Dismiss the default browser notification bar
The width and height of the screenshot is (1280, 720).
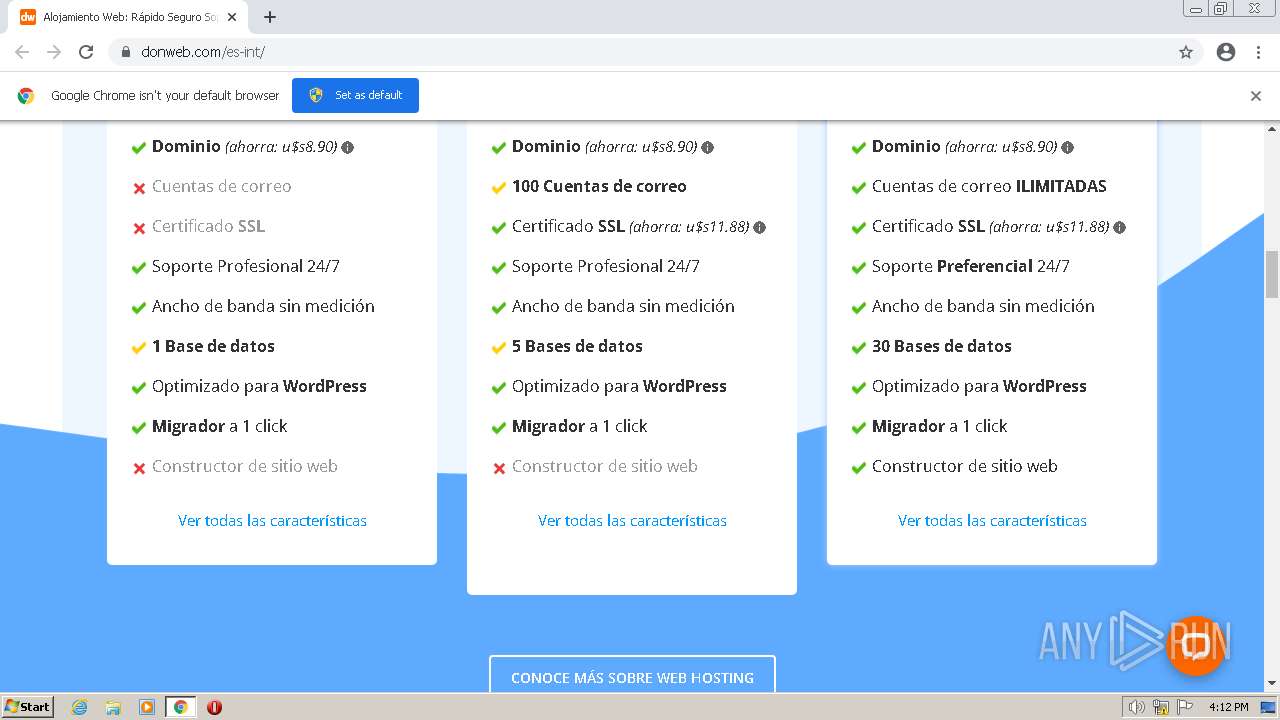[x=1256, y=96]
